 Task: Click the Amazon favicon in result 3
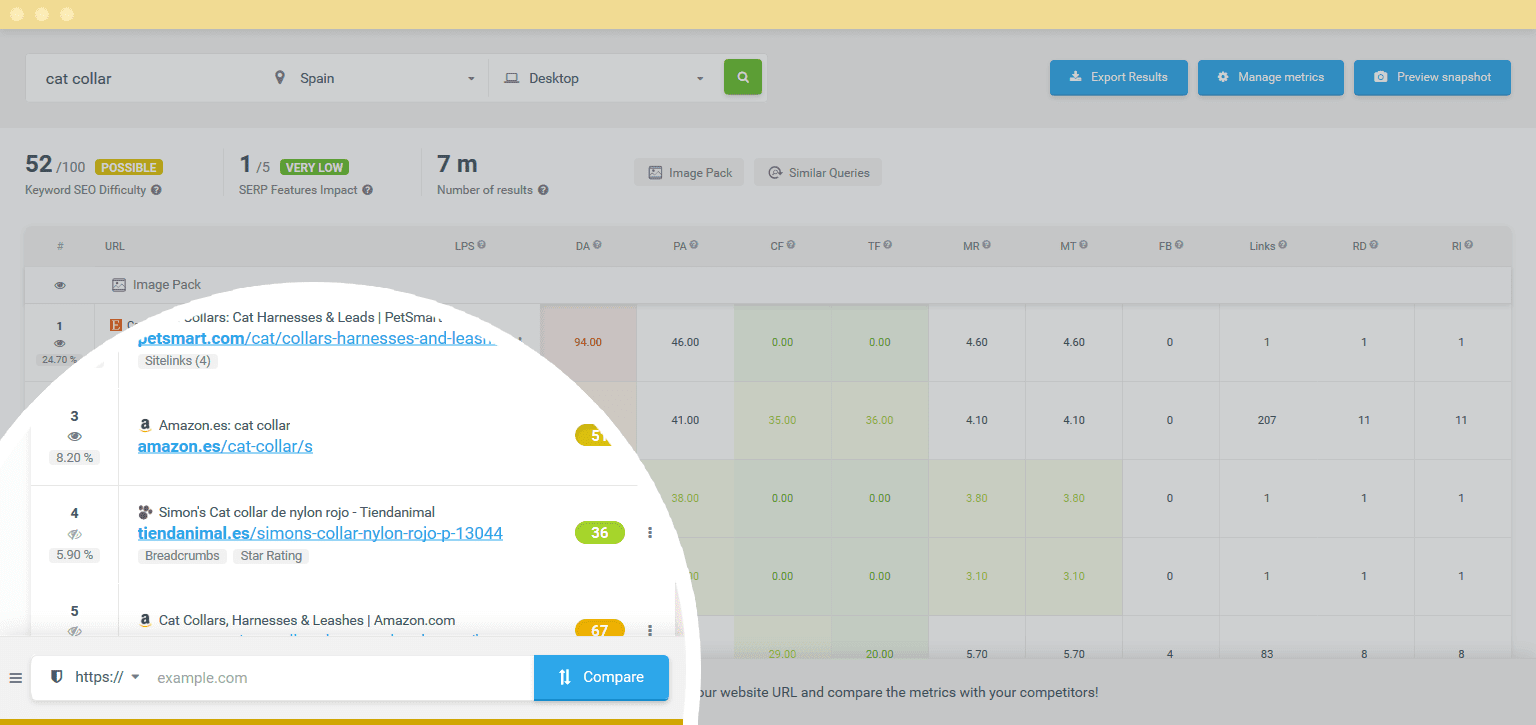[145, 425]
